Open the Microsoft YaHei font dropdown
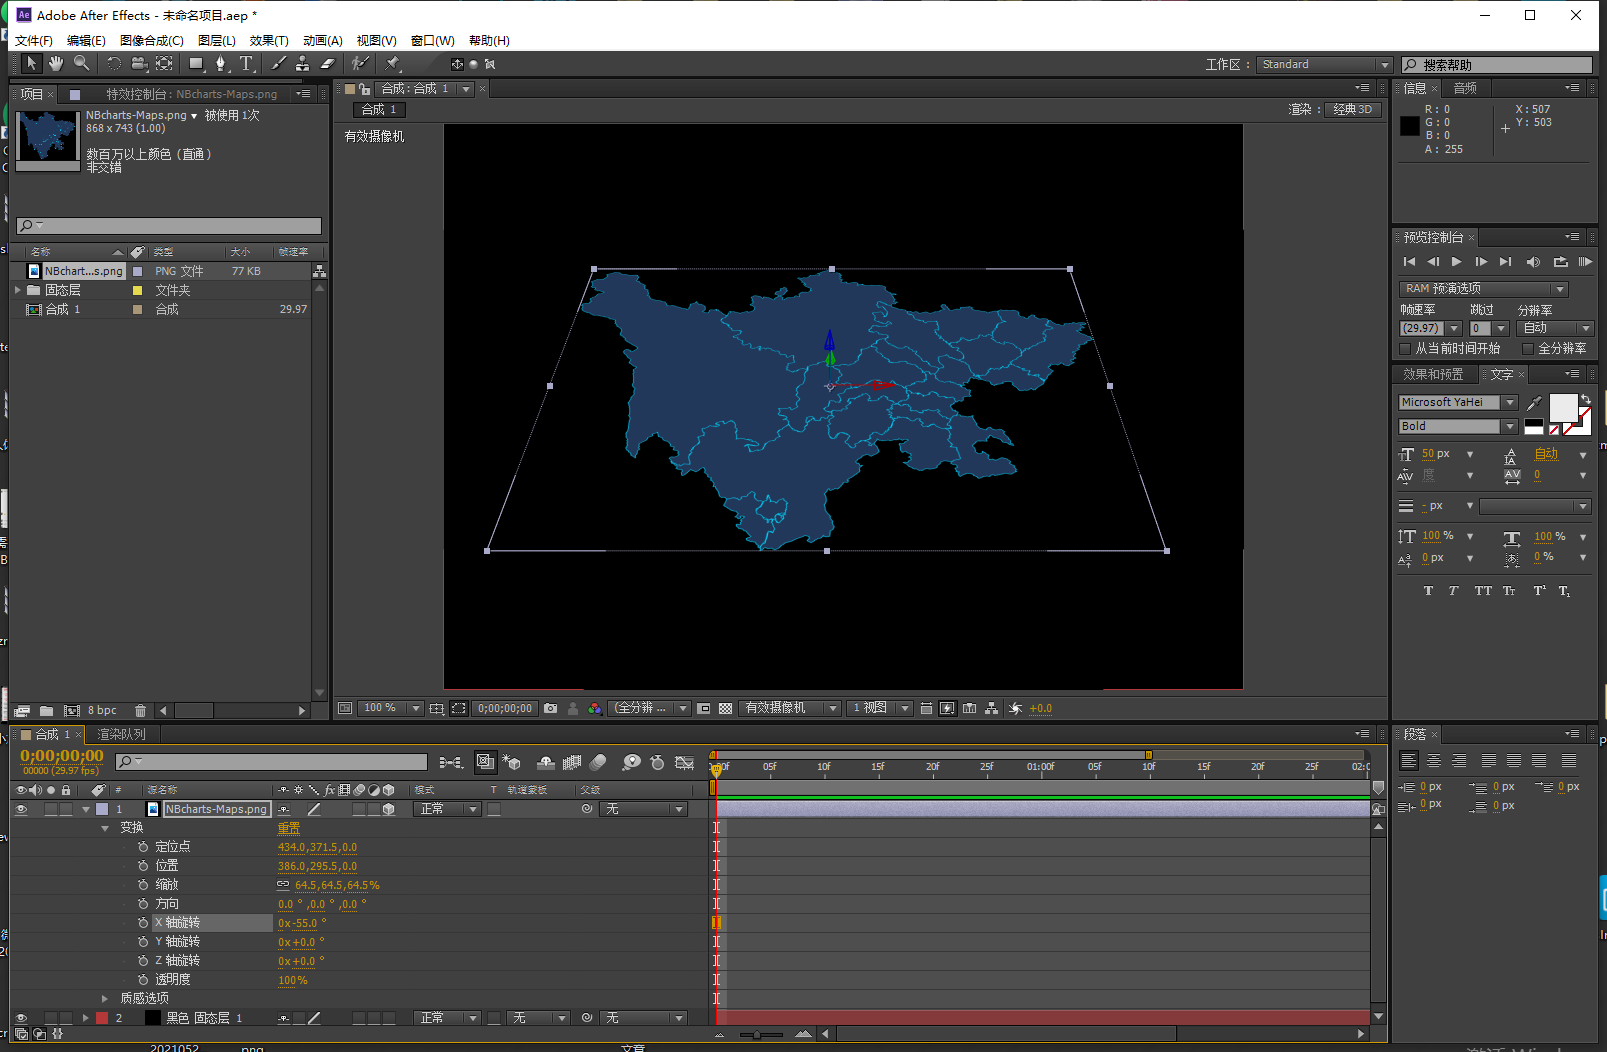Image resolution: width=1607 pixels, height=1052 pixels. coord(1510,402)
